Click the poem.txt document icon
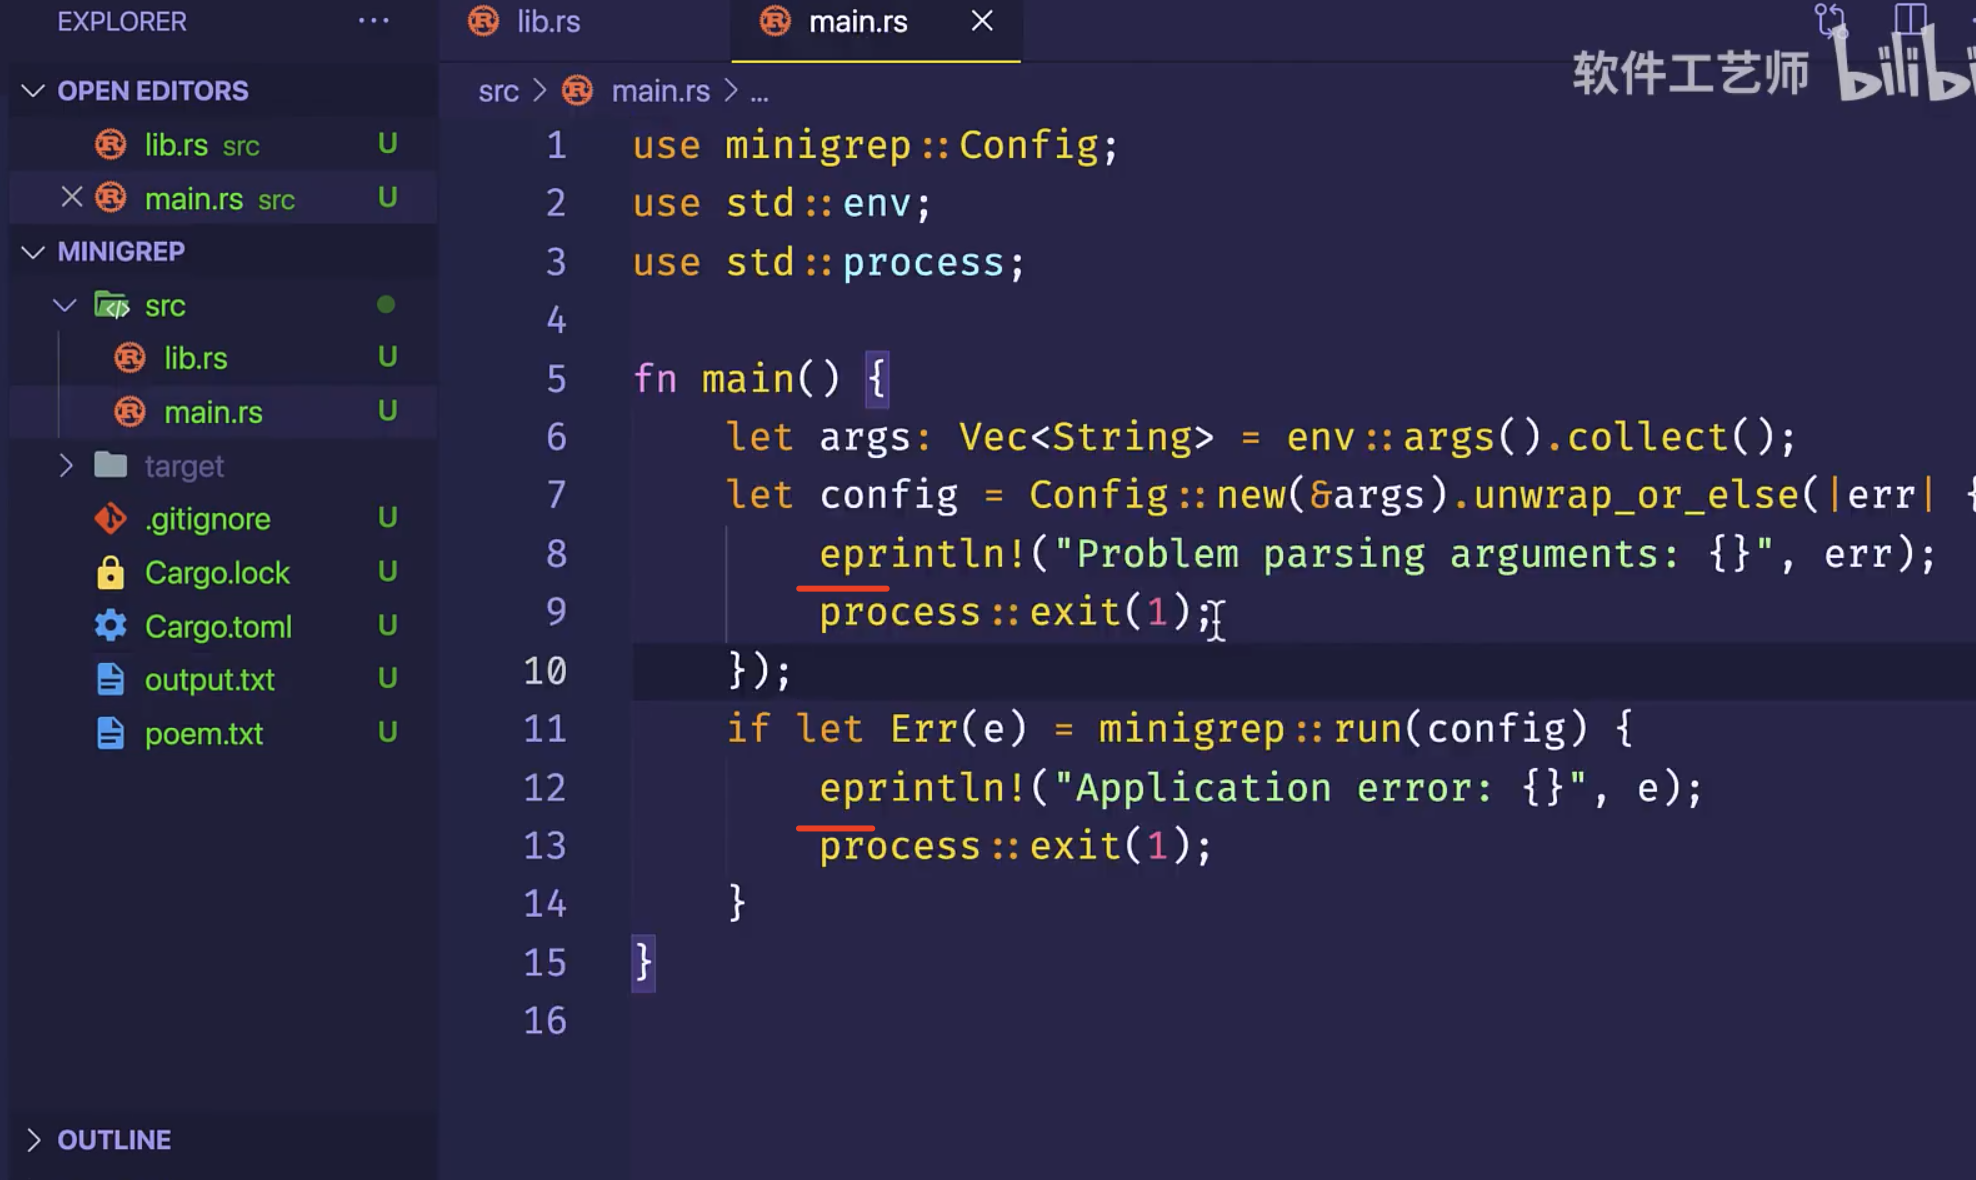Image resolution: width=1976 pixels, height=1180 pixels. 110,733
